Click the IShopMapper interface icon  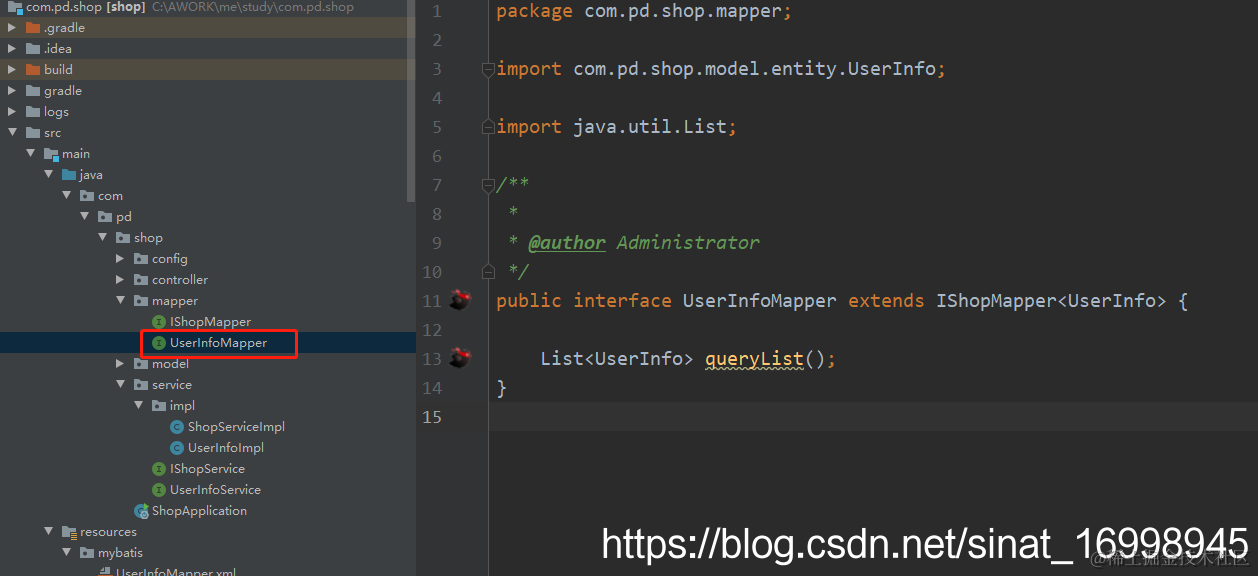[x=159, y=322]
